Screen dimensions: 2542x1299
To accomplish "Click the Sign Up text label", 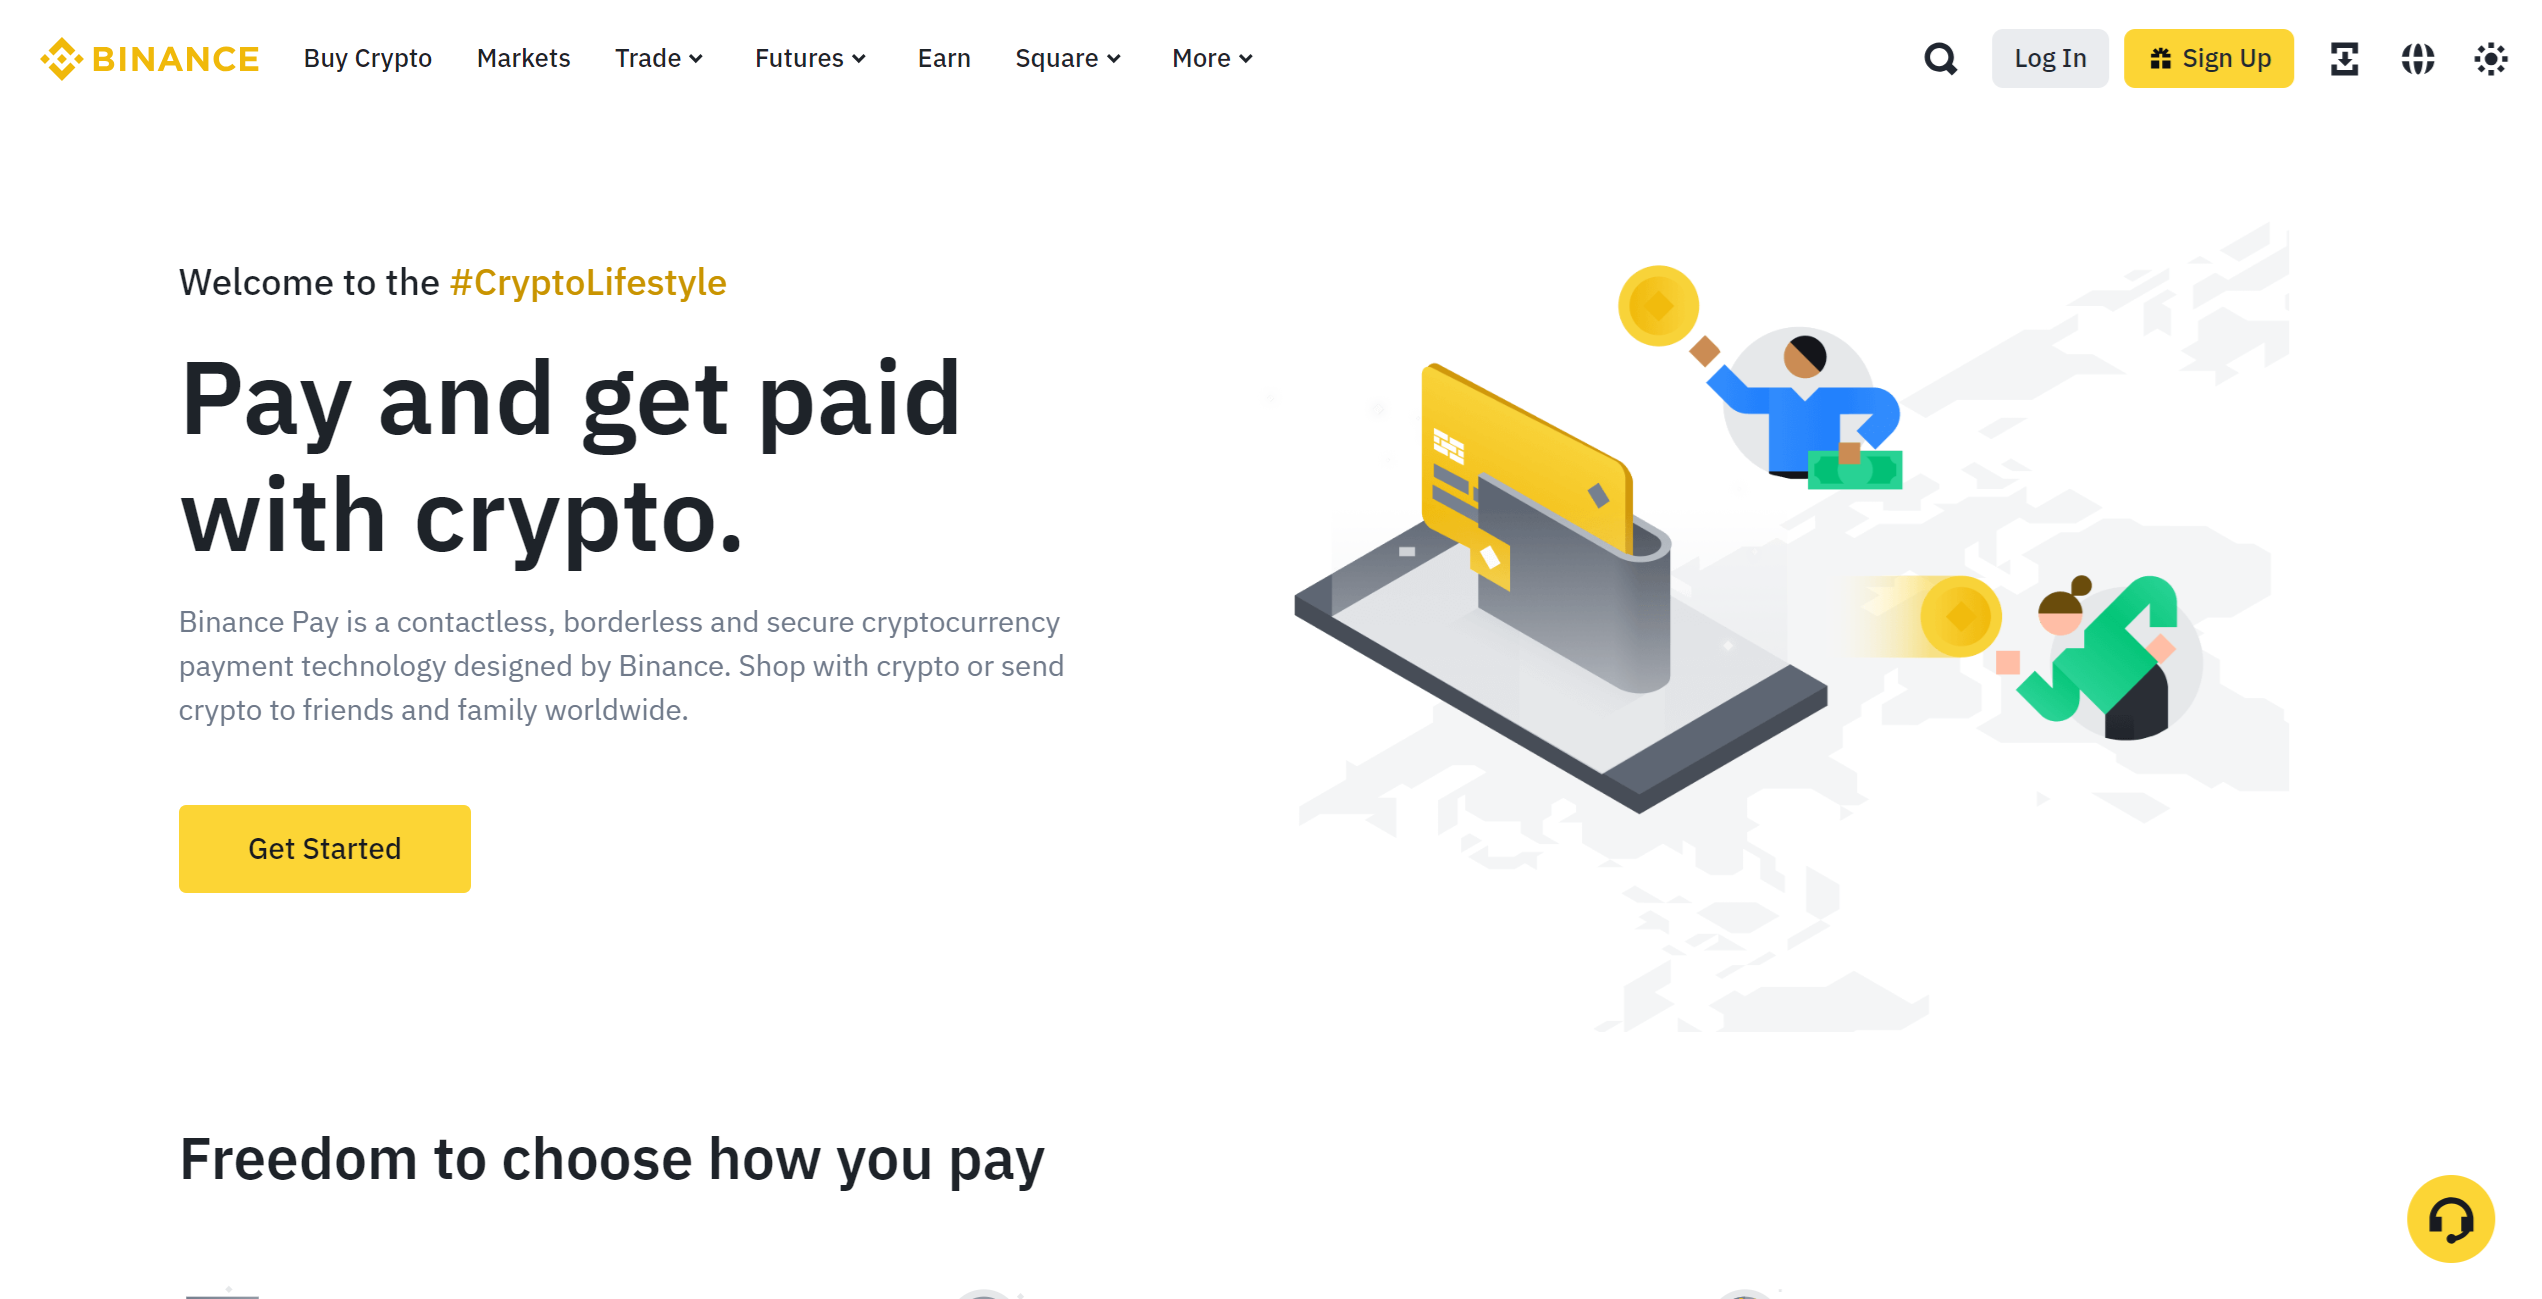I will (2227, 58).
